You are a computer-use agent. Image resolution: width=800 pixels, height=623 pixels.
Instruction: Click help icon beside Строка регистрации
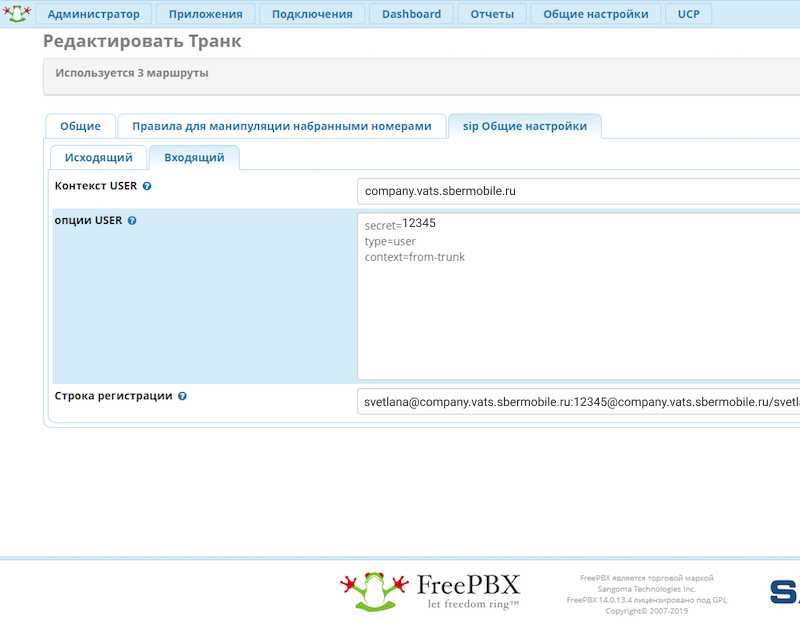(x=182, y=396)
